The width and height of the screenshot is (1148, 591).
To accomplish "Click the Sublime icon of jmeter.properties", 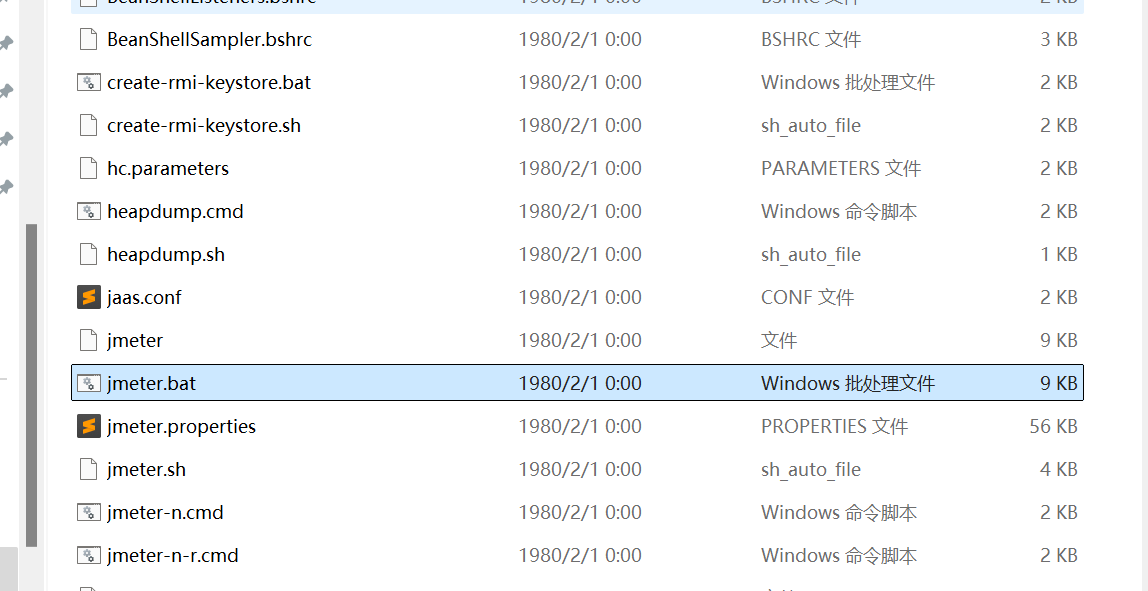I will pos(88,426).
